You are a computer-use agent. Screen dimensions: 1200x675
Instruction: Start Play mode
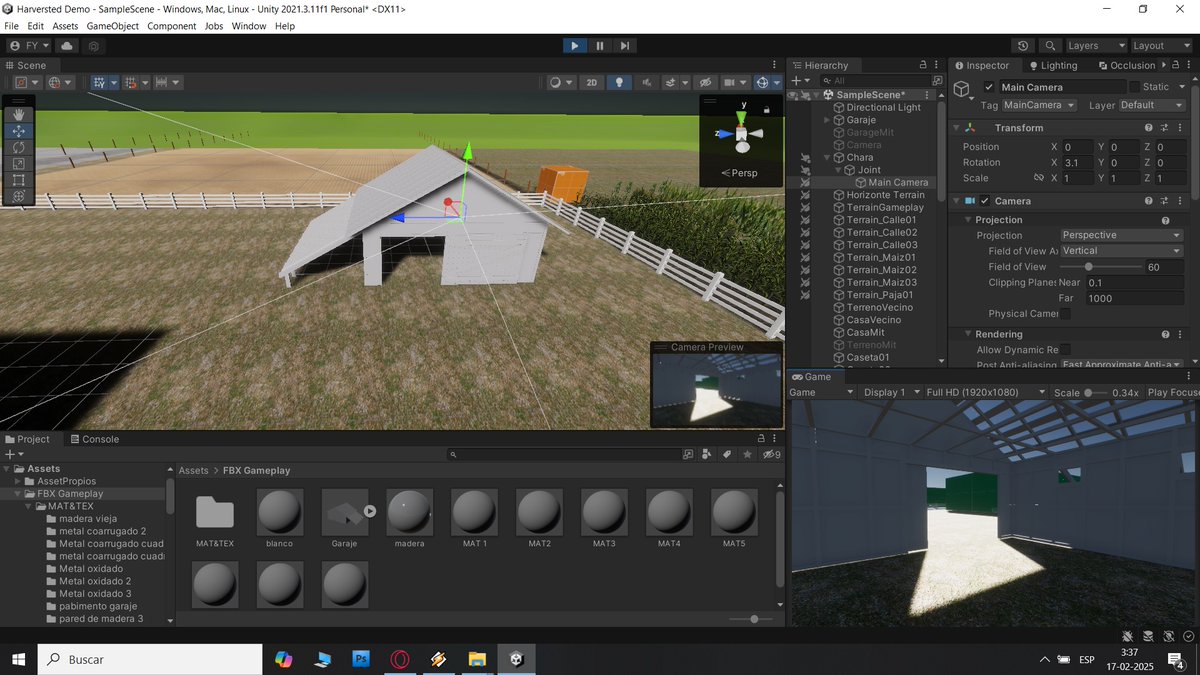(x=574, y=45)
